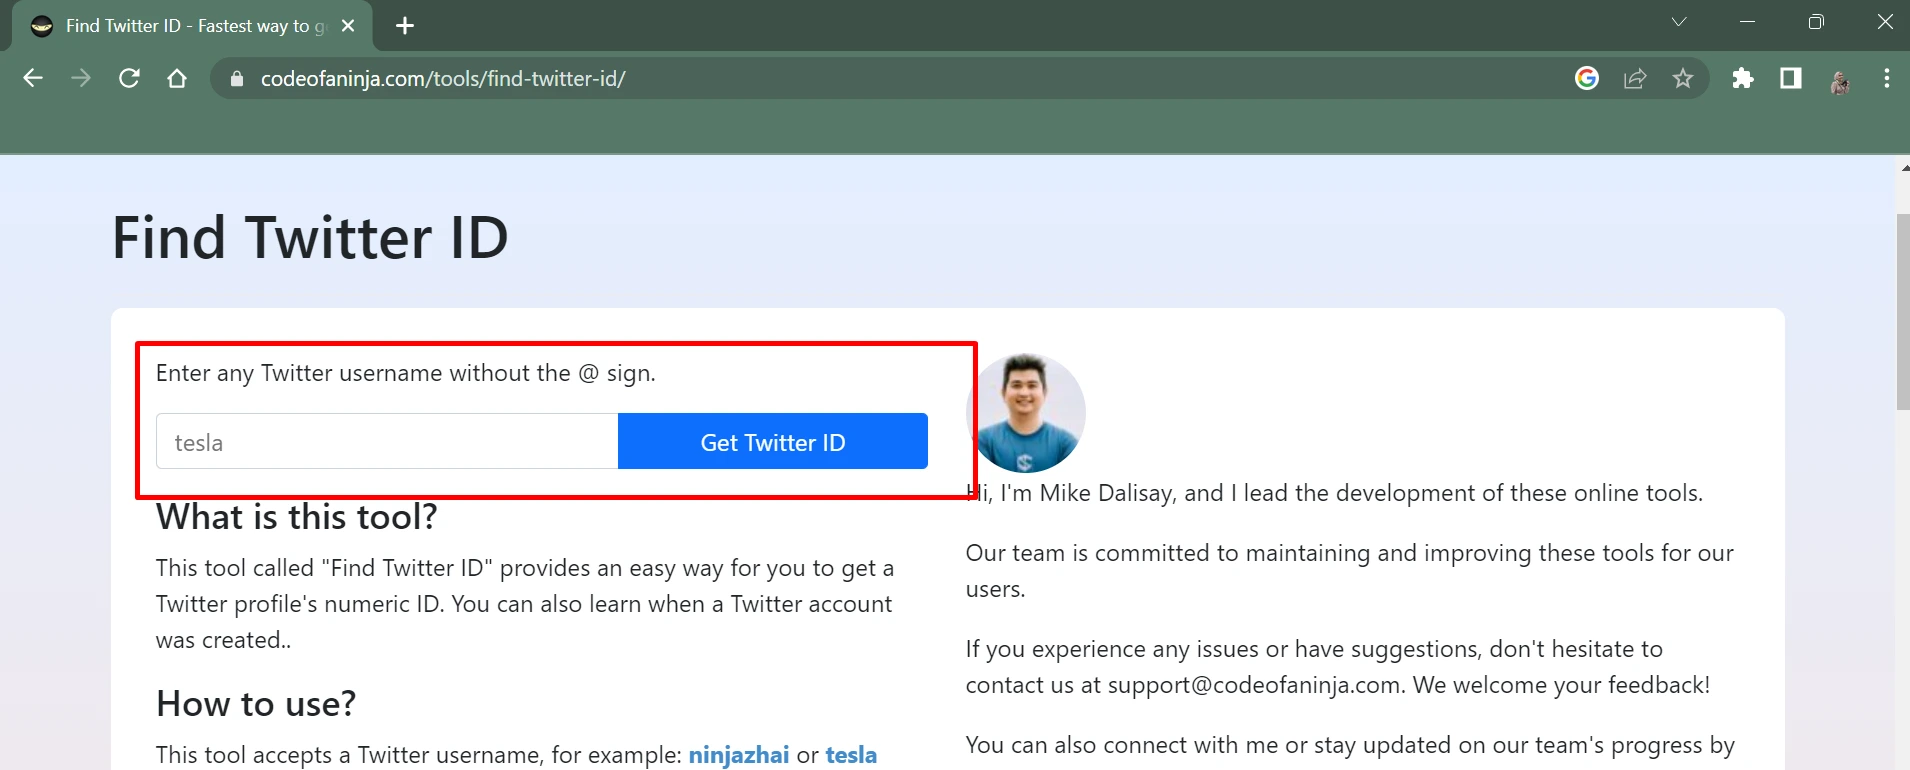Restore down the browser window
The width and height of the screenshot is (1910, 770).
pos(1816,22)
